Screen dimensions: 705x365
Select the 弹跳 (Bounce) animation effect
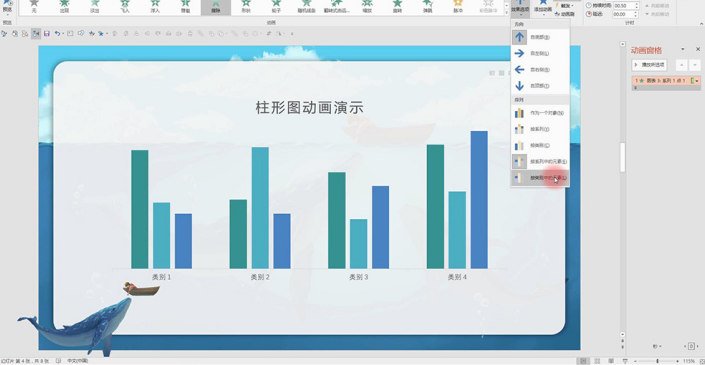click(428, 7)
